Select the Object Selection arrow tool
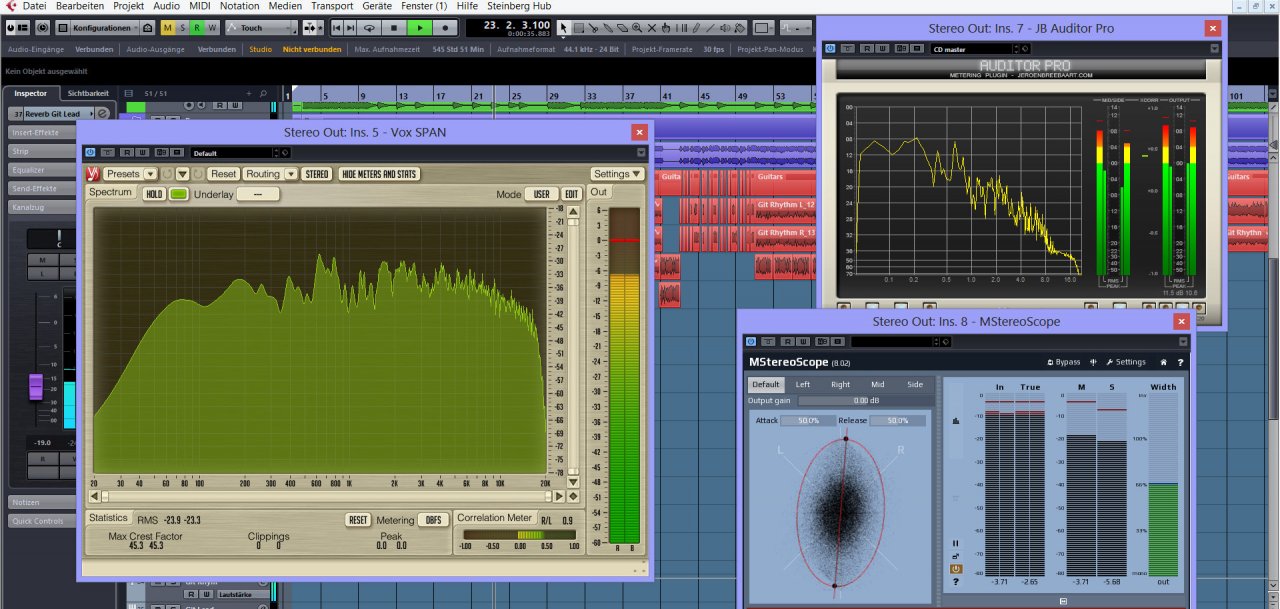Viewport: 1280px width, 609px height. tap(563, 28)
